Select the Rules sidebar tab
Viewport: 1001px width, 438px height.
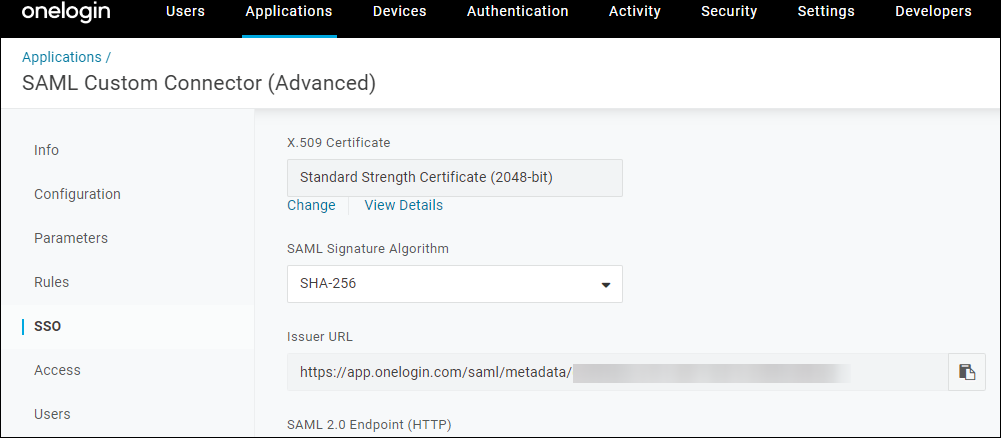click(51, 282)
